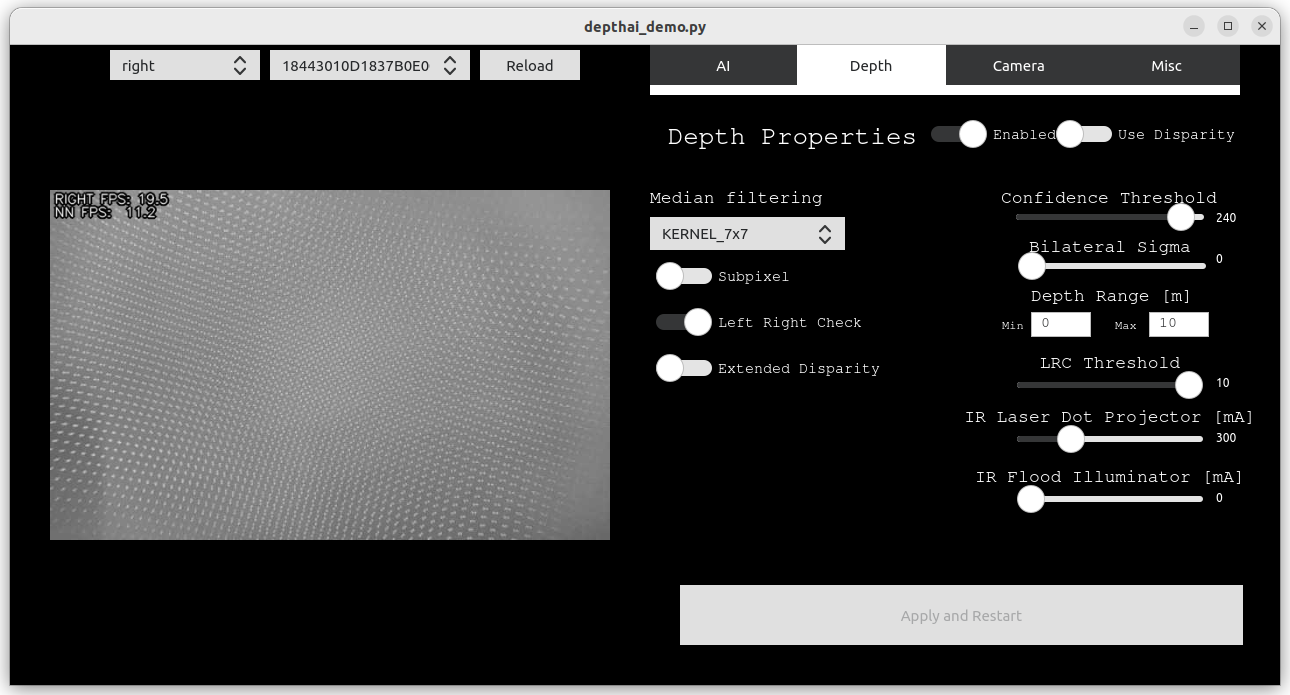The width and height of the screenshot is (1290, 695).
Task: Enable the Extended Disparity toggle
Action: click(684, 368)
